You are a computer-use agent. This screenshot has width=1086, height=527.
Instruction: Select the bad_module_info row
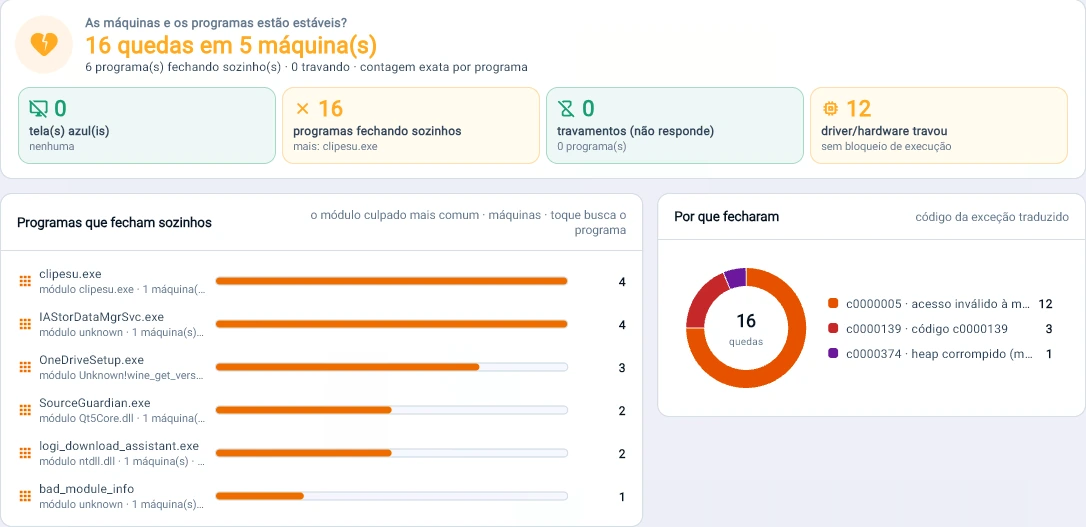[x=321, y=496]
